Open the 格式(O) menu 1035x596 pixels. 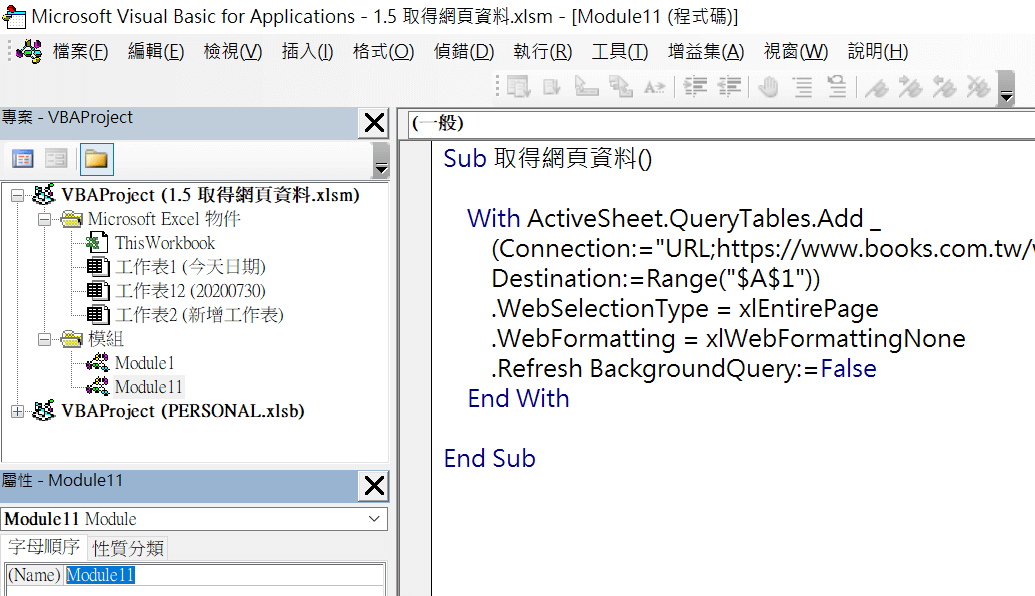[383, 51]
